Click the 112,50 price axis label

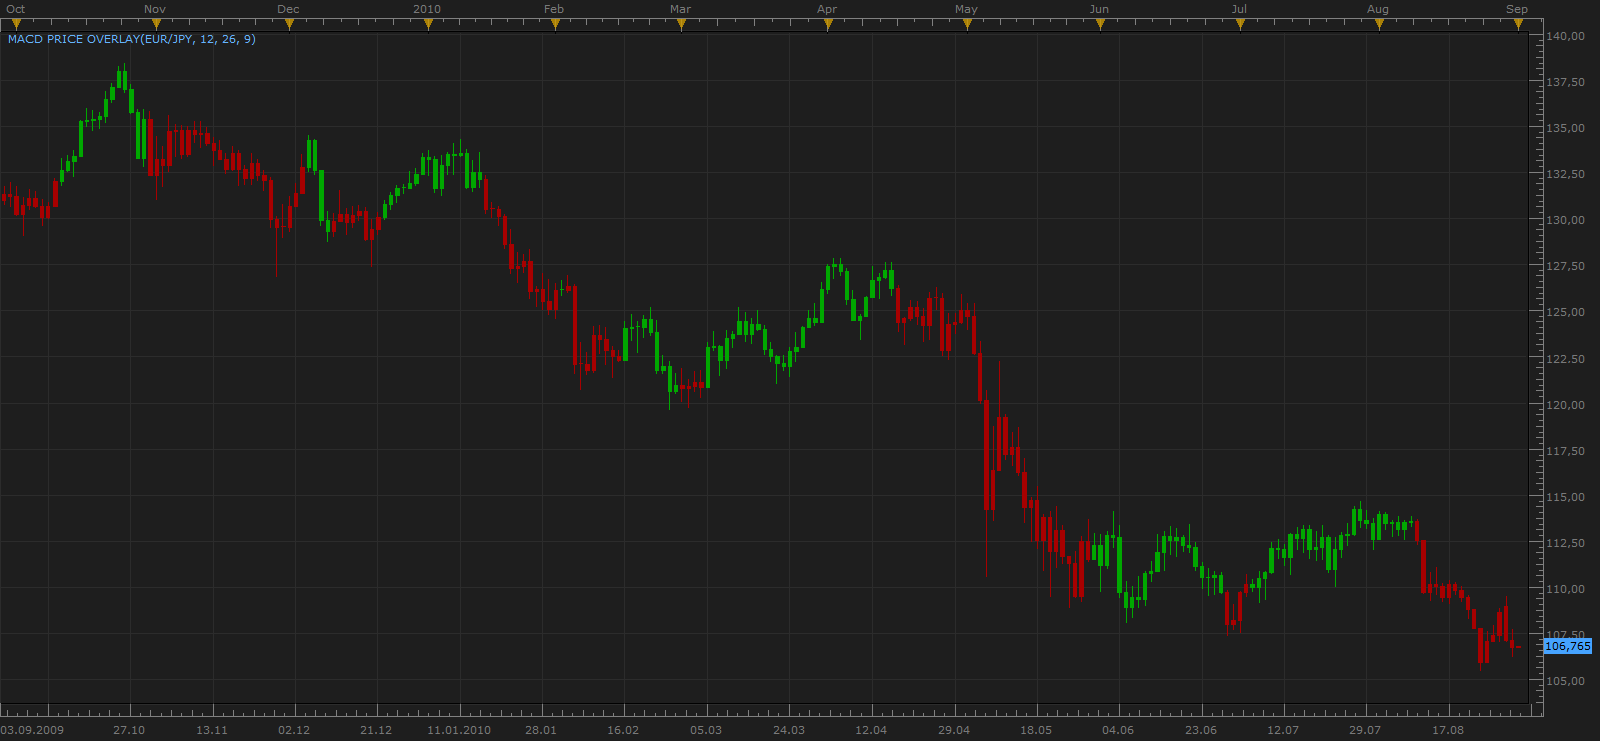(1566, 543)
